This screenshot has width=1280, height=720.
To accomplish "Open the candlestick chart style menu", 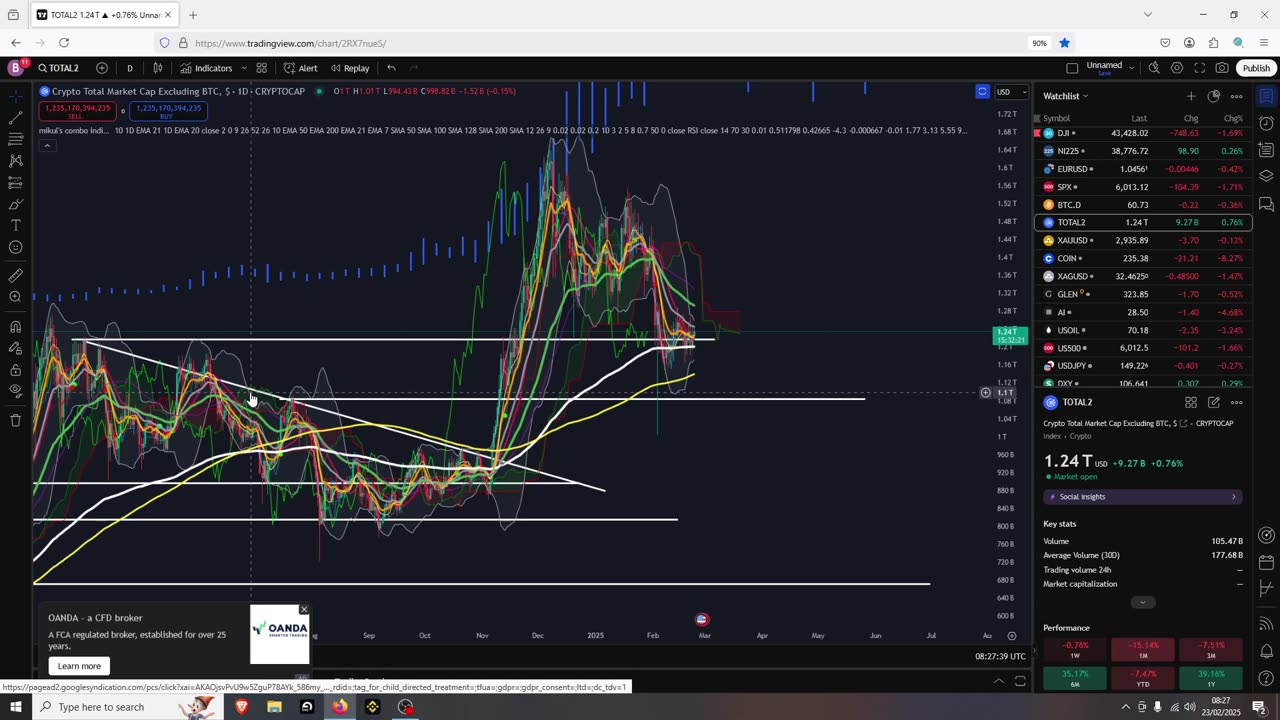I will [x=158, y=68].
